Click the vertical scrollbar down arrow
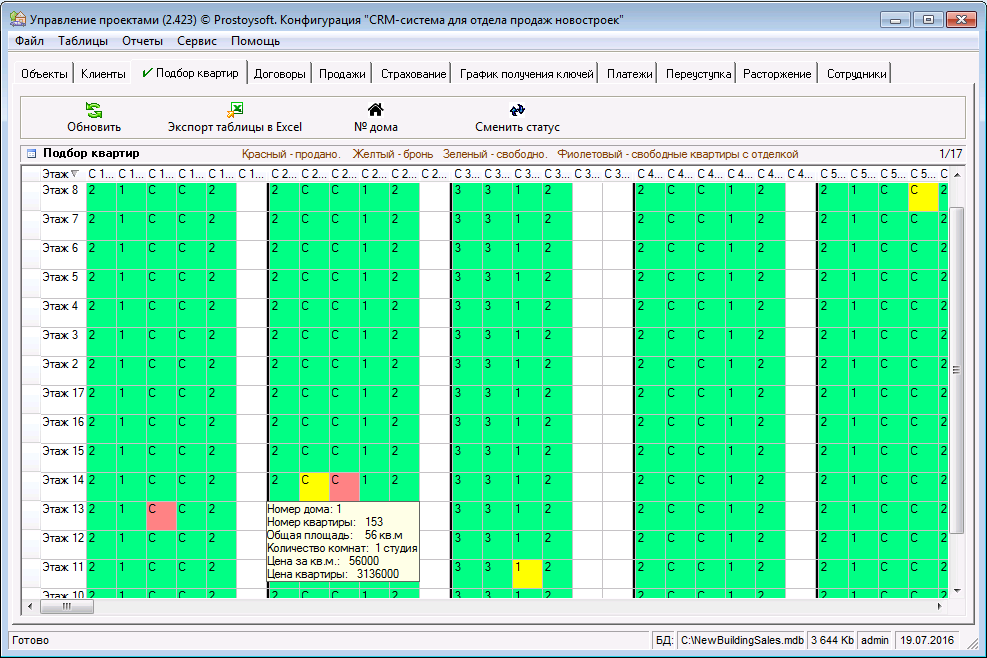Image resolution: width=987 pixels, height=658 pixels. coord(956,591)
